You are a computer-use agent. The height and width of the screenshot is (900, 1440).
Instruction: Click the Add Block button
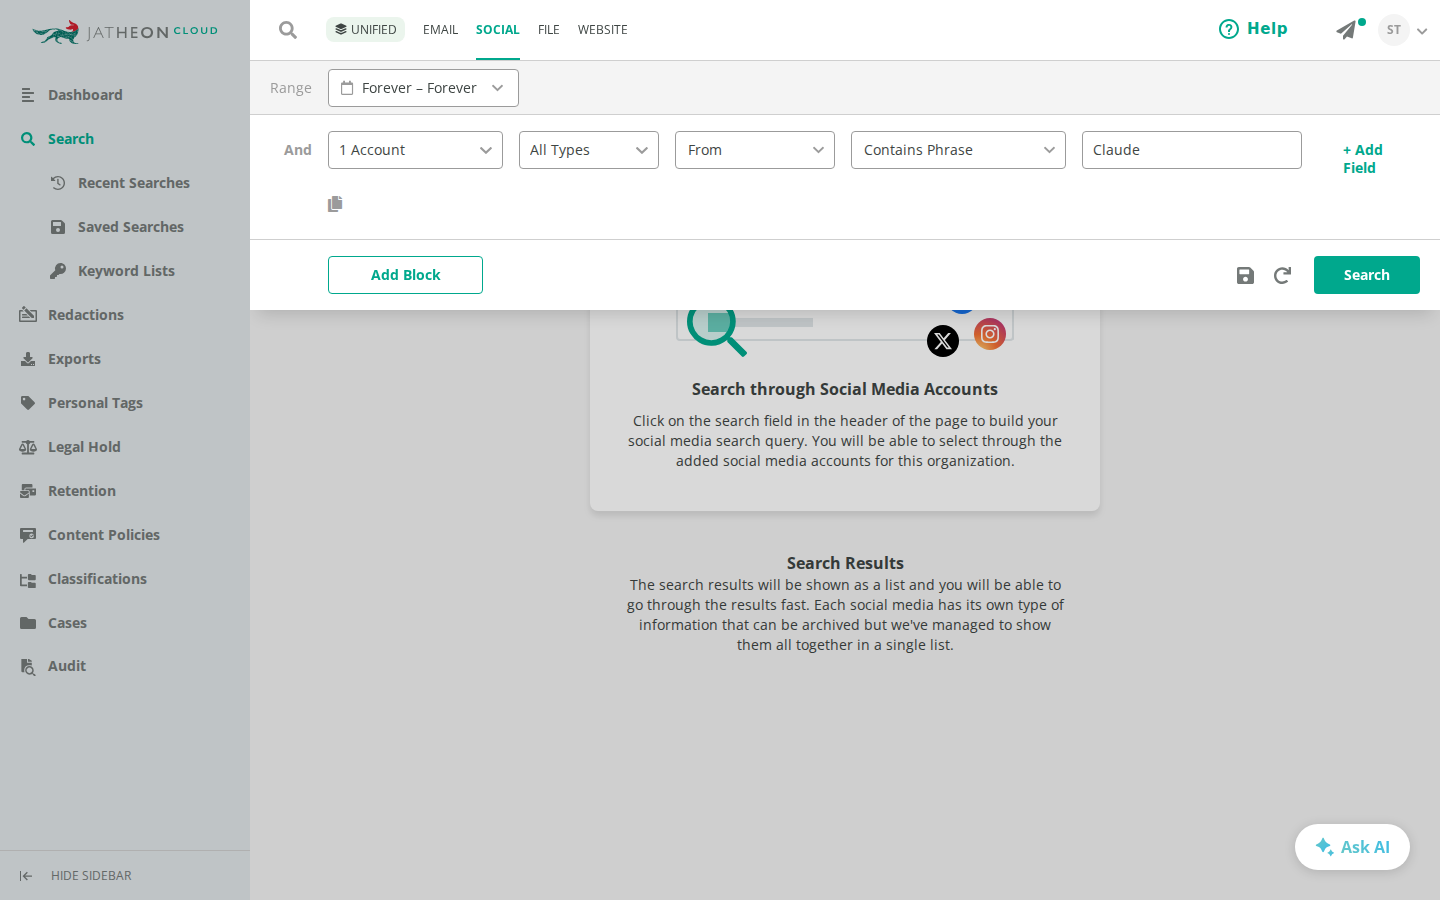(405, 275)
